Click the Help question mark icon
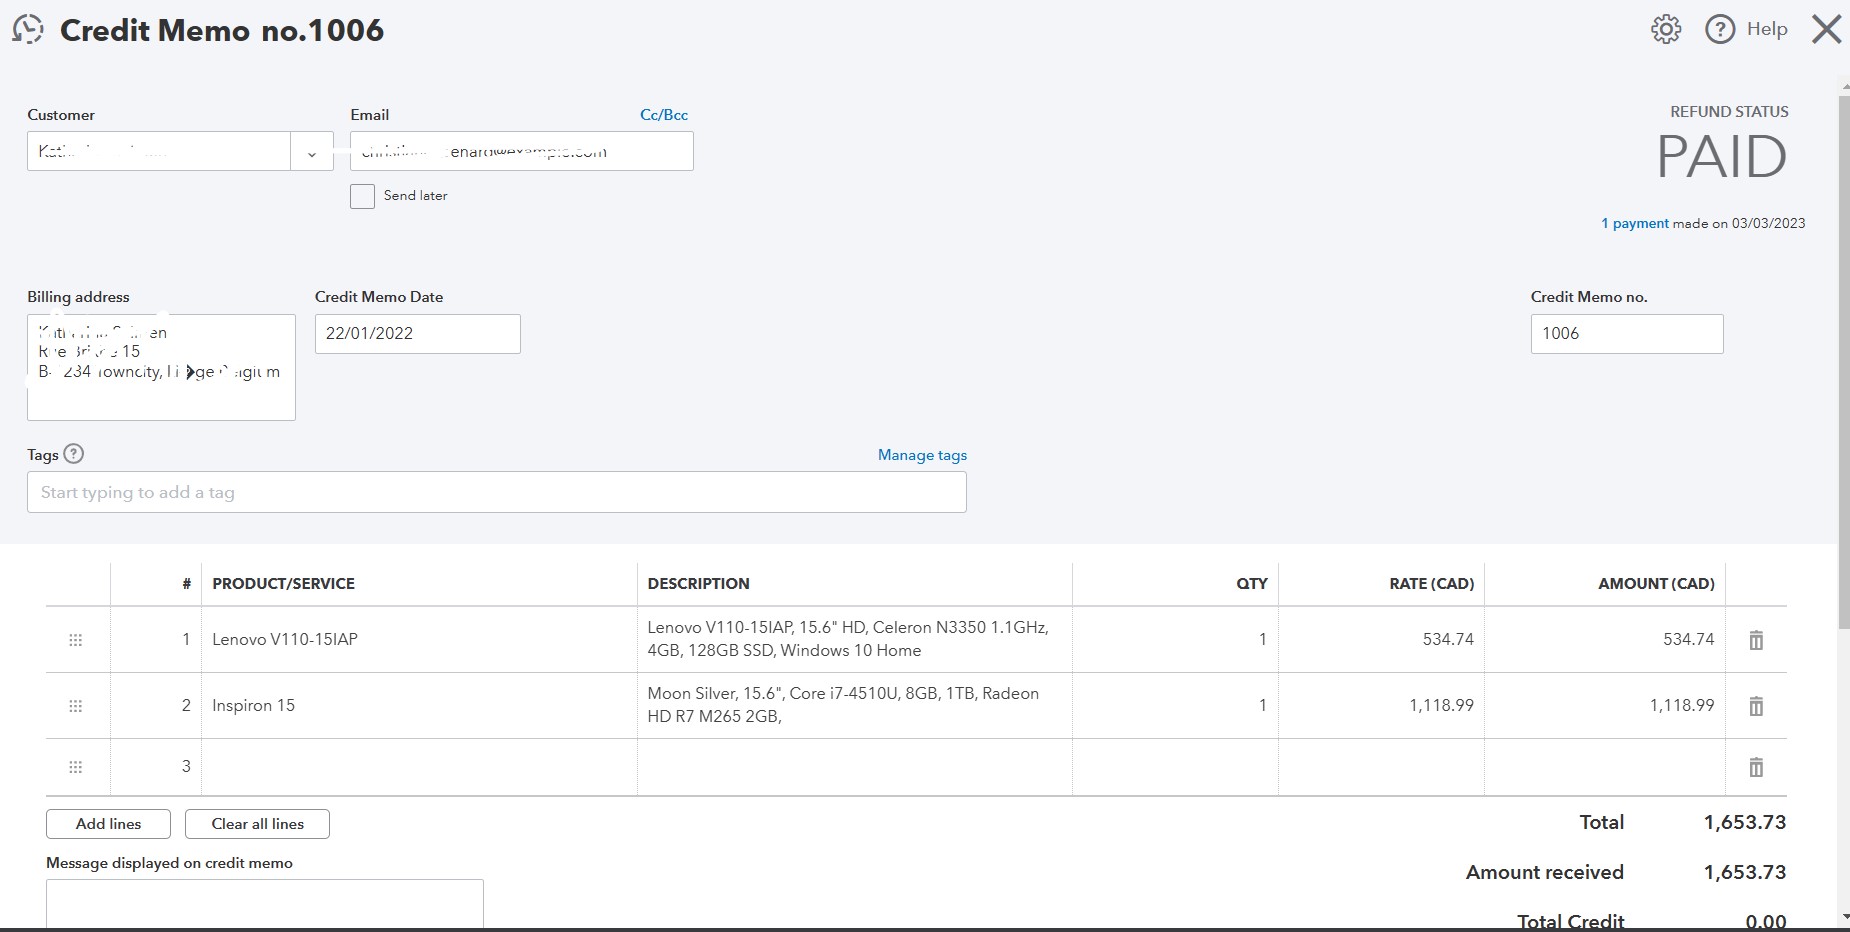1850x932 pixels. point(1720,29)
